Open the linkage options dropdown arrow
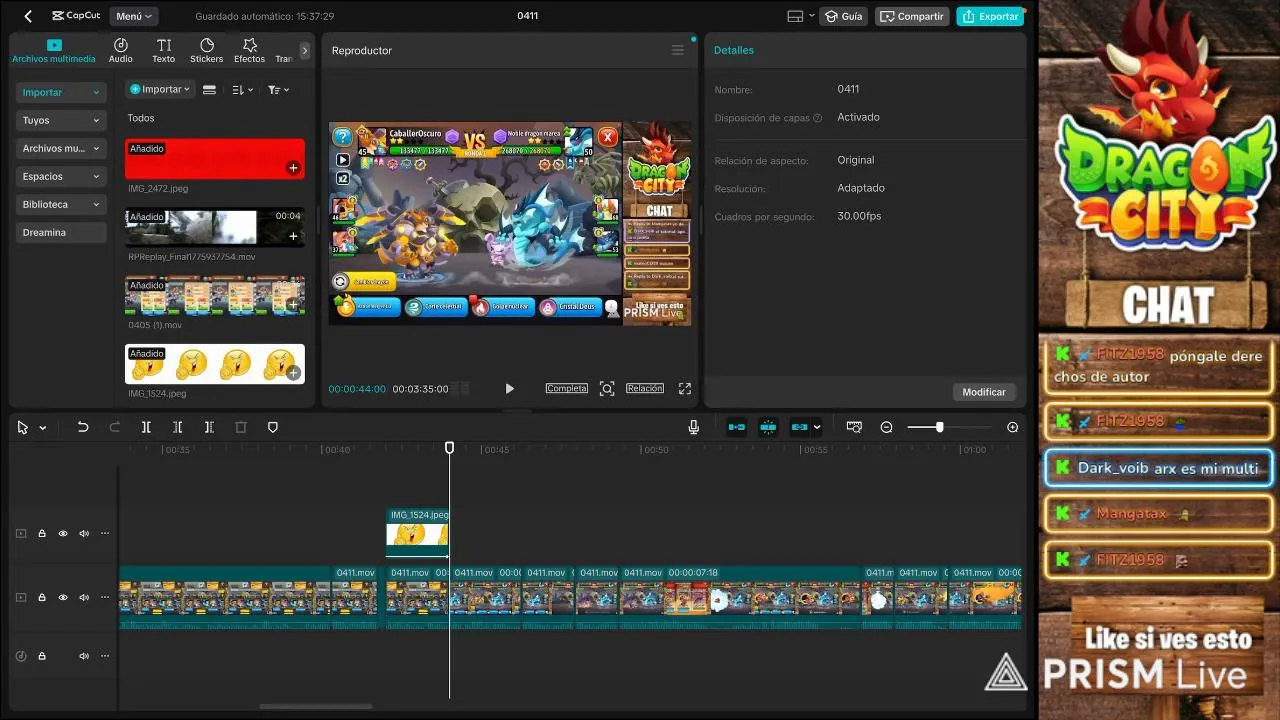This screenshot has width=1280, height=720. pos(817,427)
